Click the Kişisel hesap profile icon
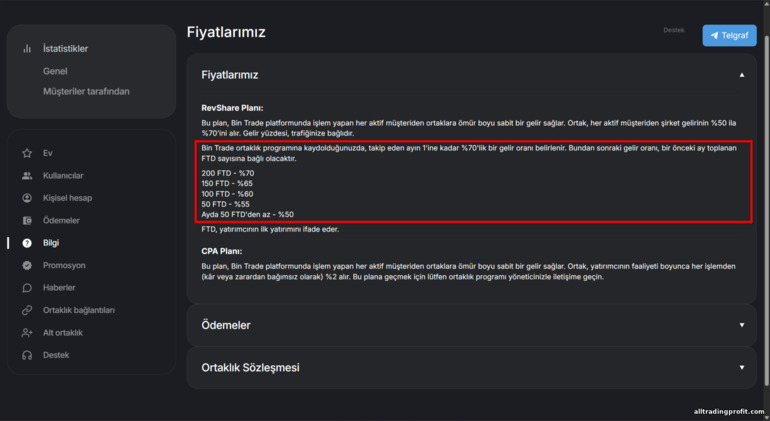Viewport: 770px width, 421px height. pyautogui.click(x=27, y=198)
